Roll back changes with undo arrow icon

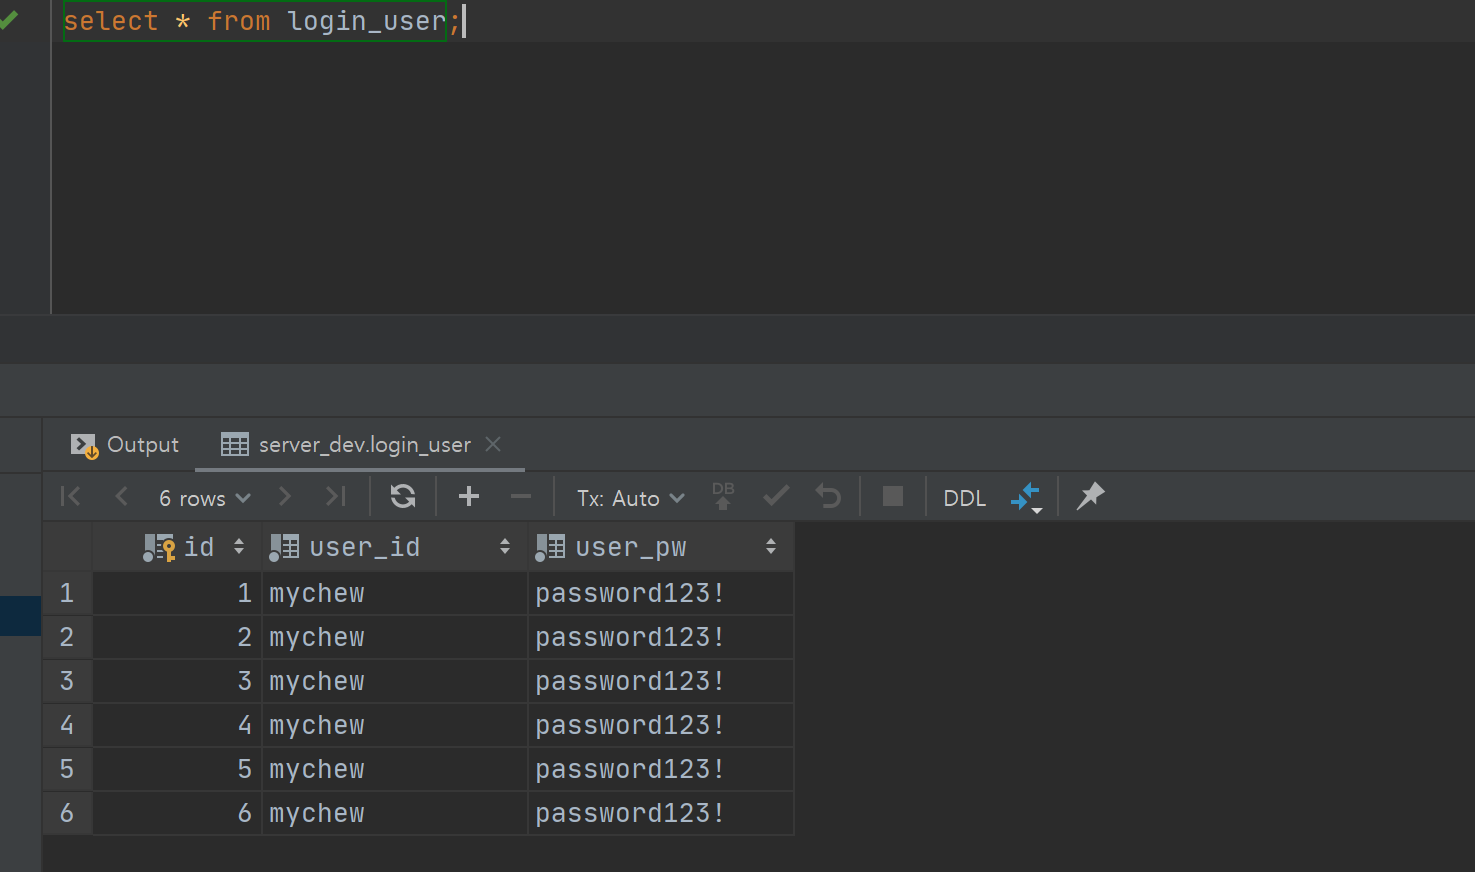pos(828,496)
